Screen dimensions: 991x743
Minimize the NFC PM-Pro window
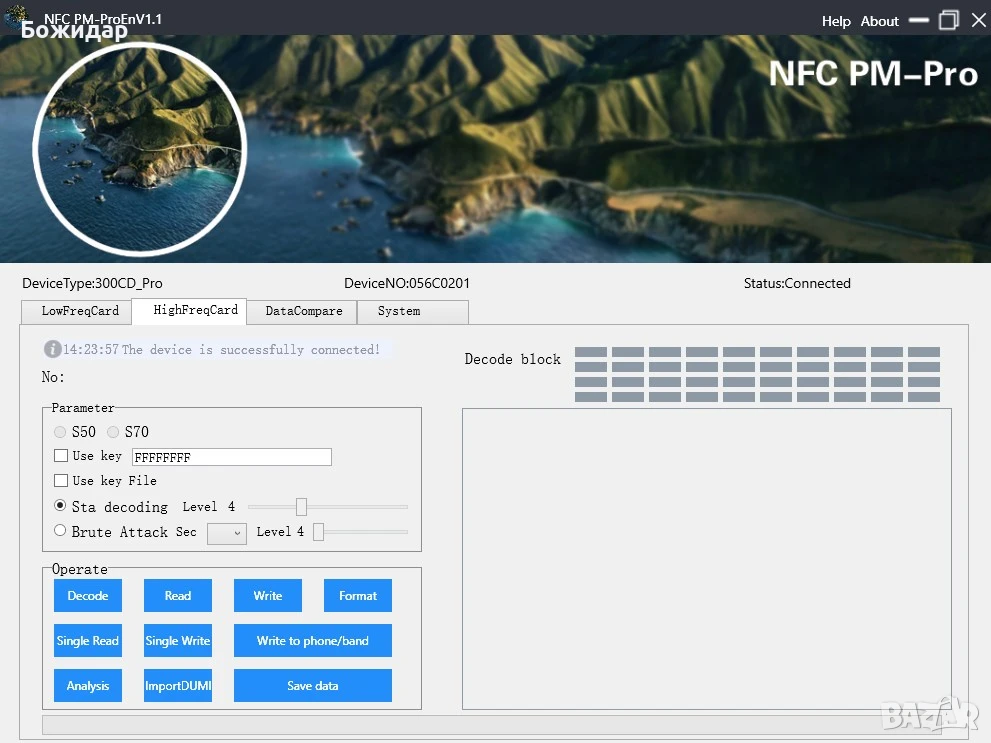click(918, 20)
